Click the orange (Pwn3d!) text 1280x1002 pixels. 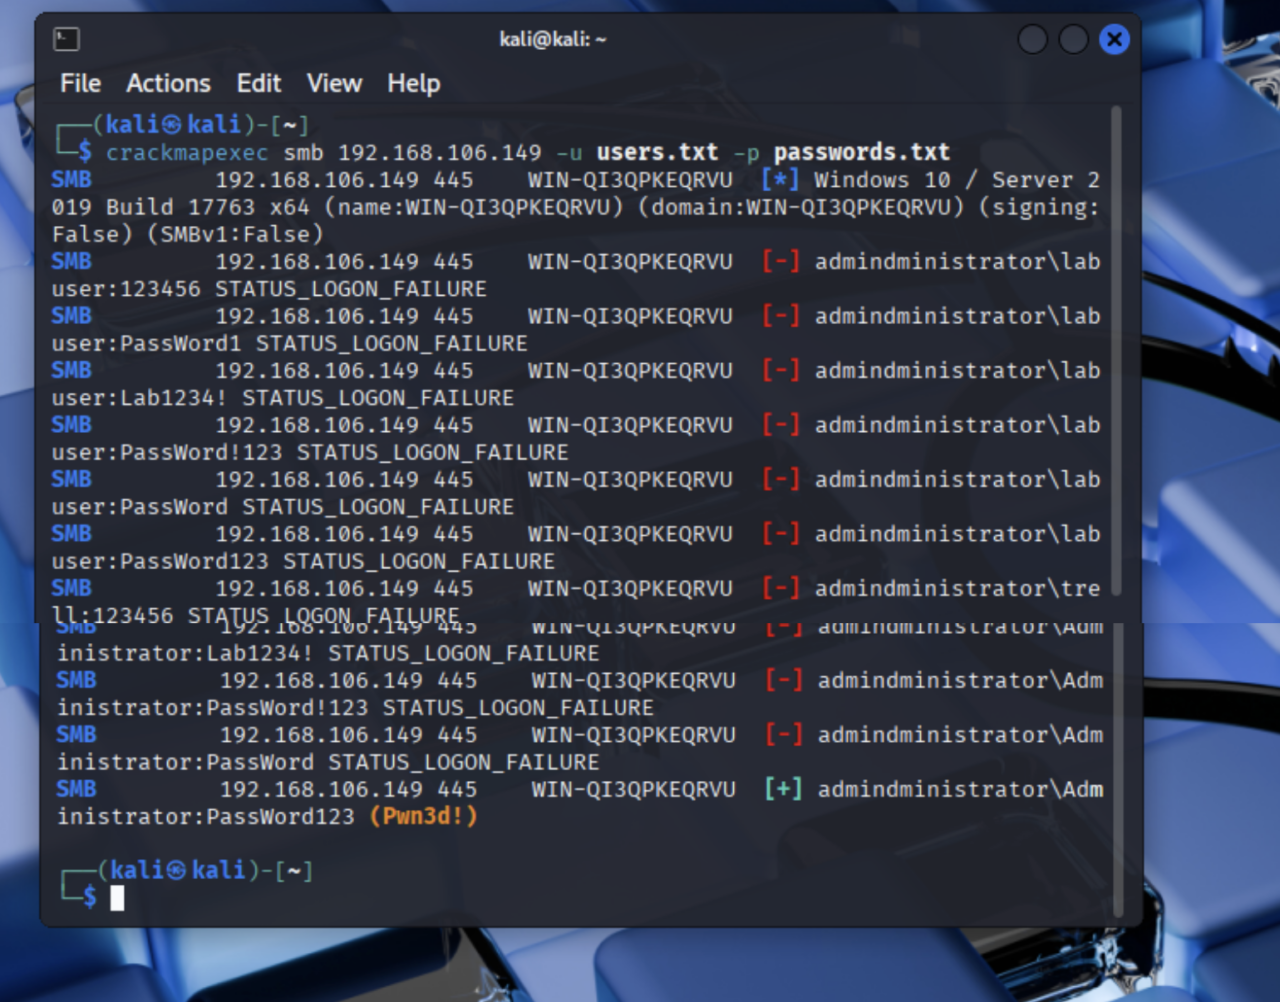tap(424, 816)
